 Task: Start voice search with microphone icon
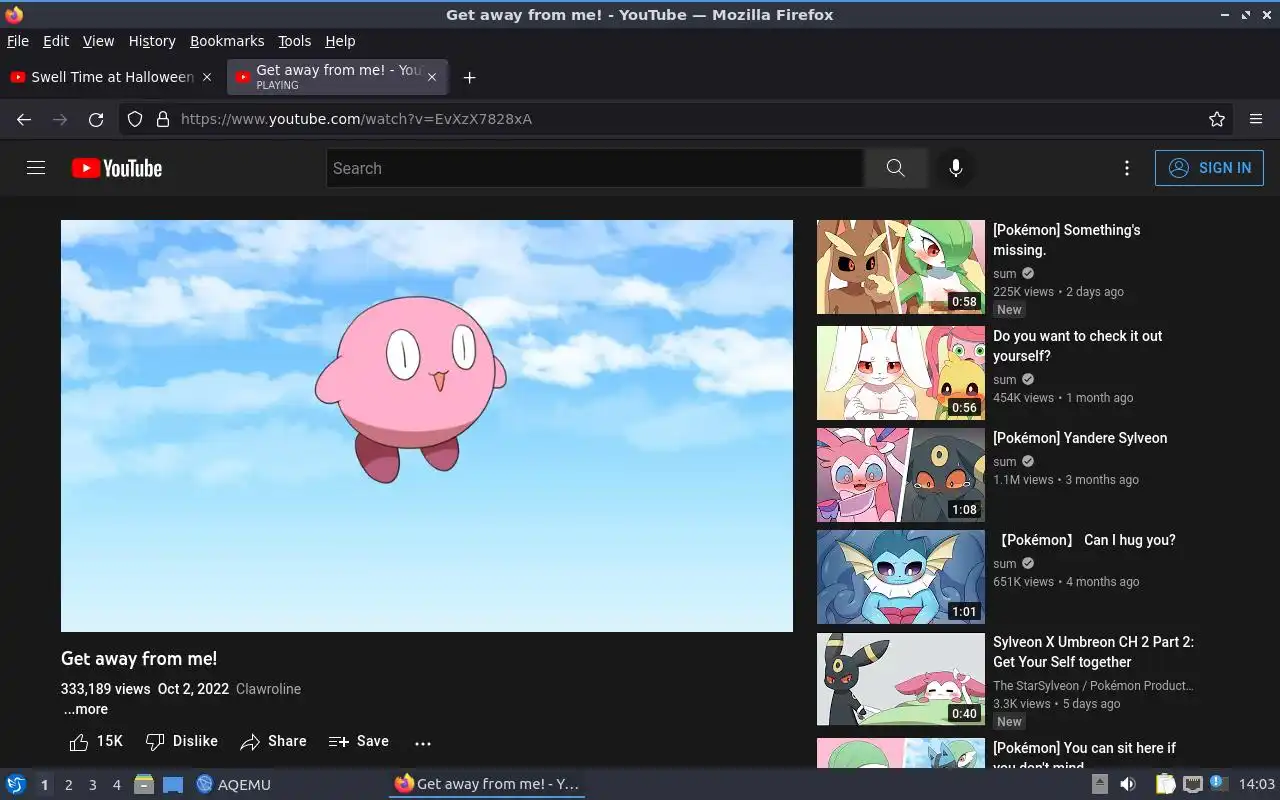(x=956, y=168)
